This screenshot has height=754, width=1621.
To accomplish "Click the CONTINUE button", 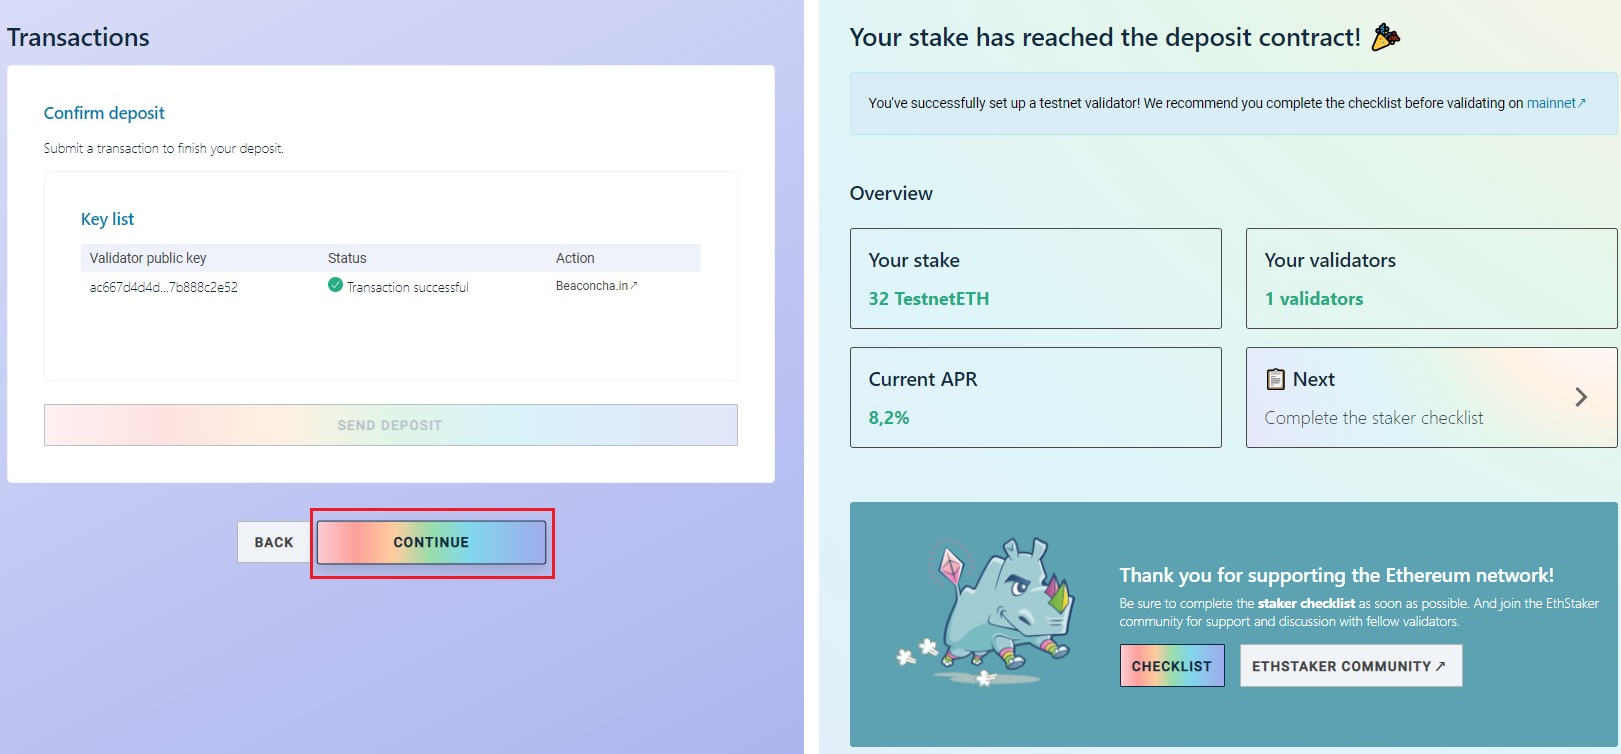I will coord(431,542).
